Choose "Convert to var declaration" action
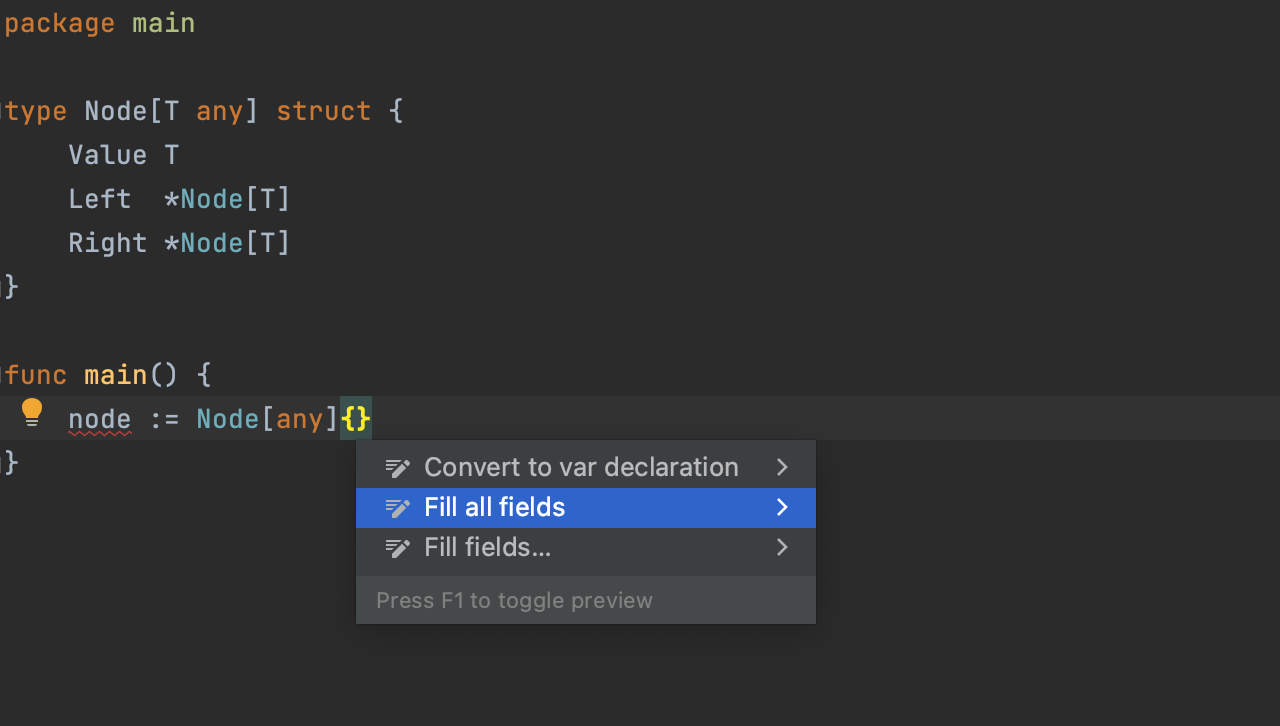 point(581,466)
